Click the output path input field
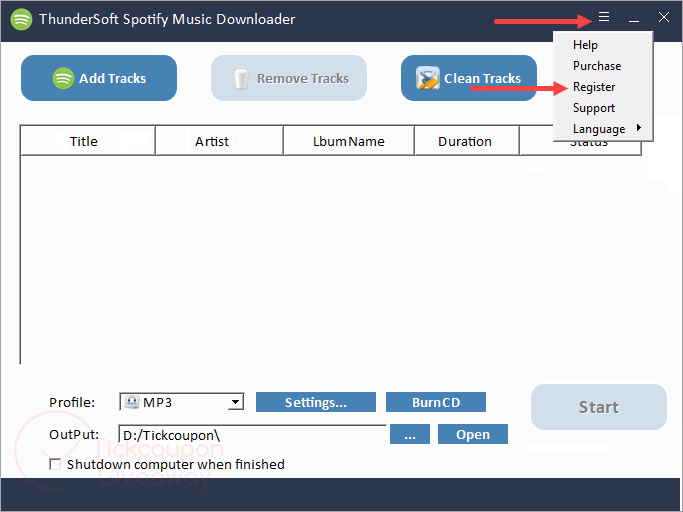The height and width of the screenshot is (512, 683). (252, 434)
